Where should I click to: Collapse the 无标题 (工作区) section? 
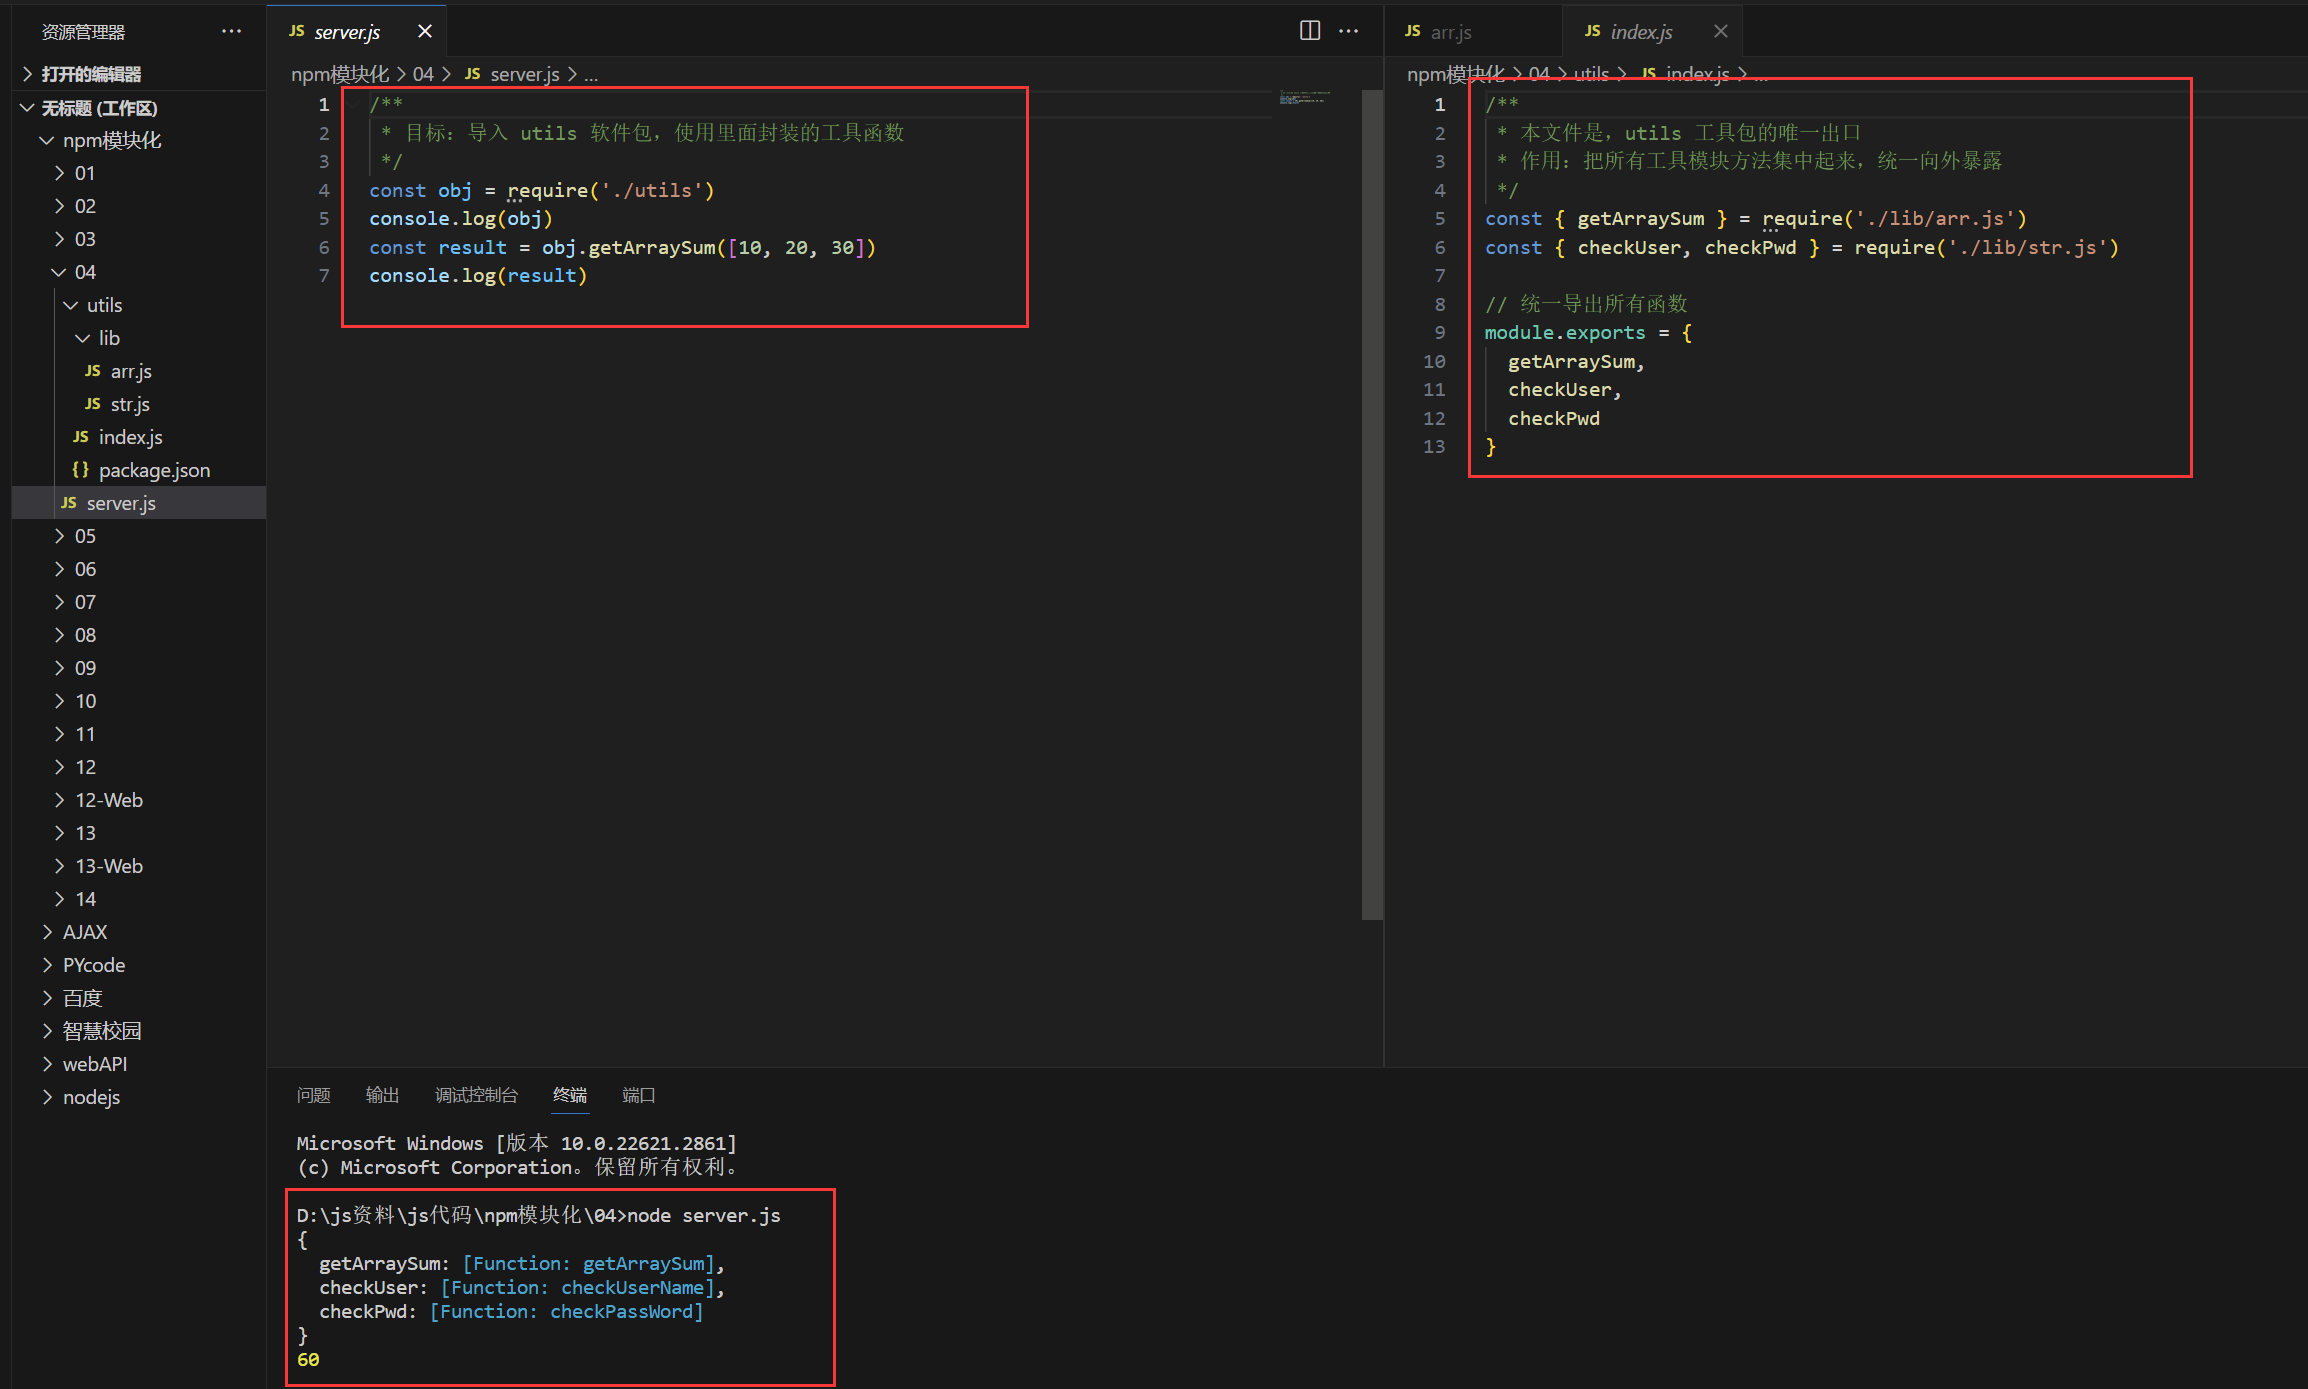pyautogui.click(x=139, y=108)
